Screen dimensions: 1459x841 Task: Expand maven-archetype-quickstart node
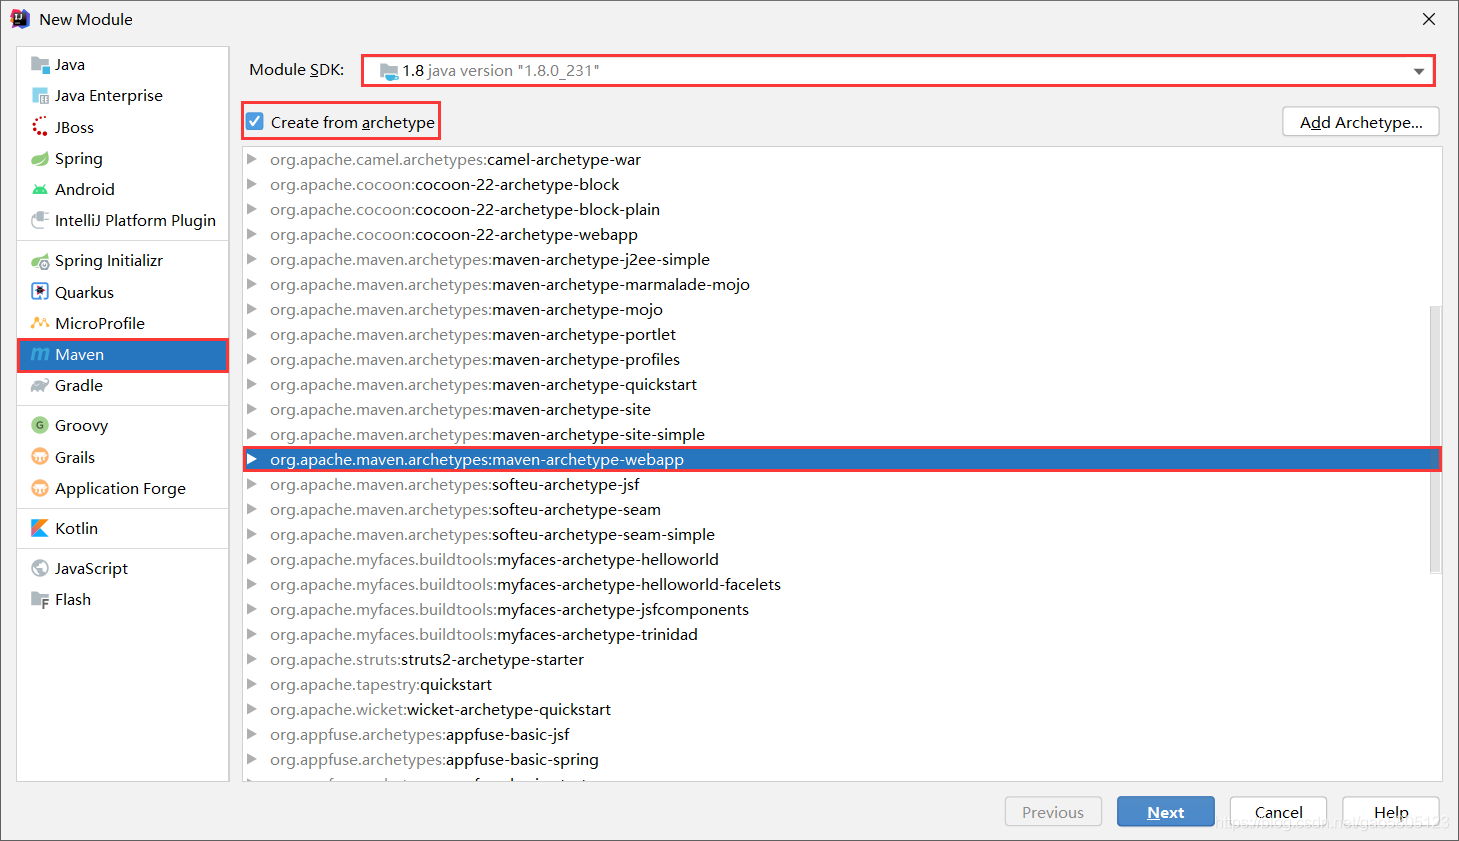(252, 384)
